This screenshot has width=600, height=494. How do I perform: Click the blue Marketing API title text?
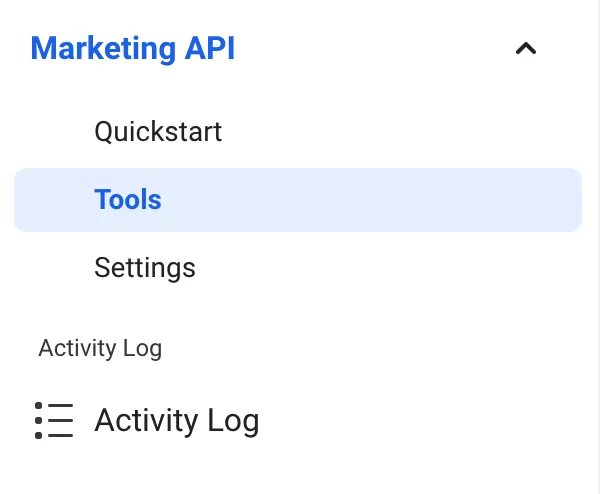132,49
